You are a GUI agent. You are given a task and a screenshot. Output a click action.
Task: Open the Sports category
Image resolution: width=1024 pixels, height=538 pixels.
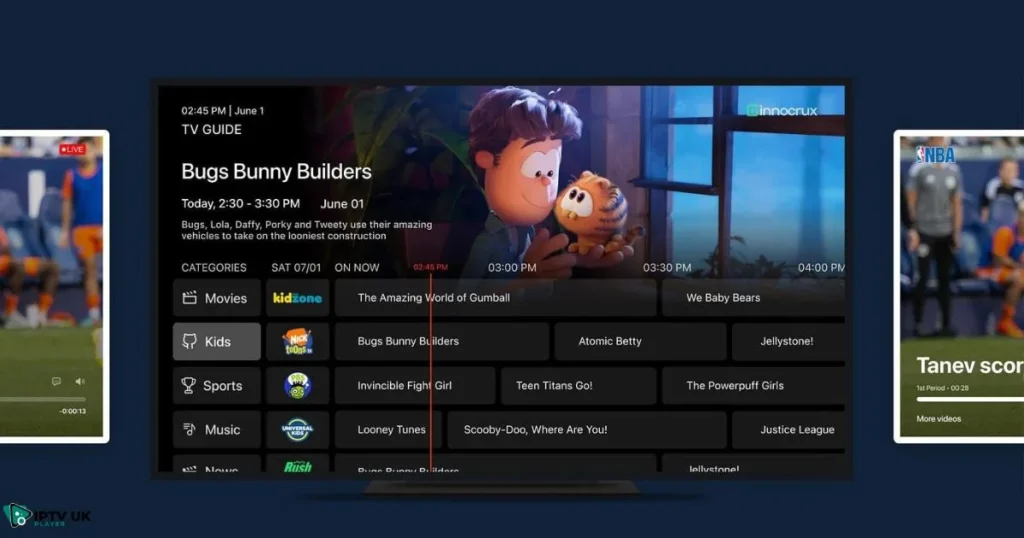point(217,385)
